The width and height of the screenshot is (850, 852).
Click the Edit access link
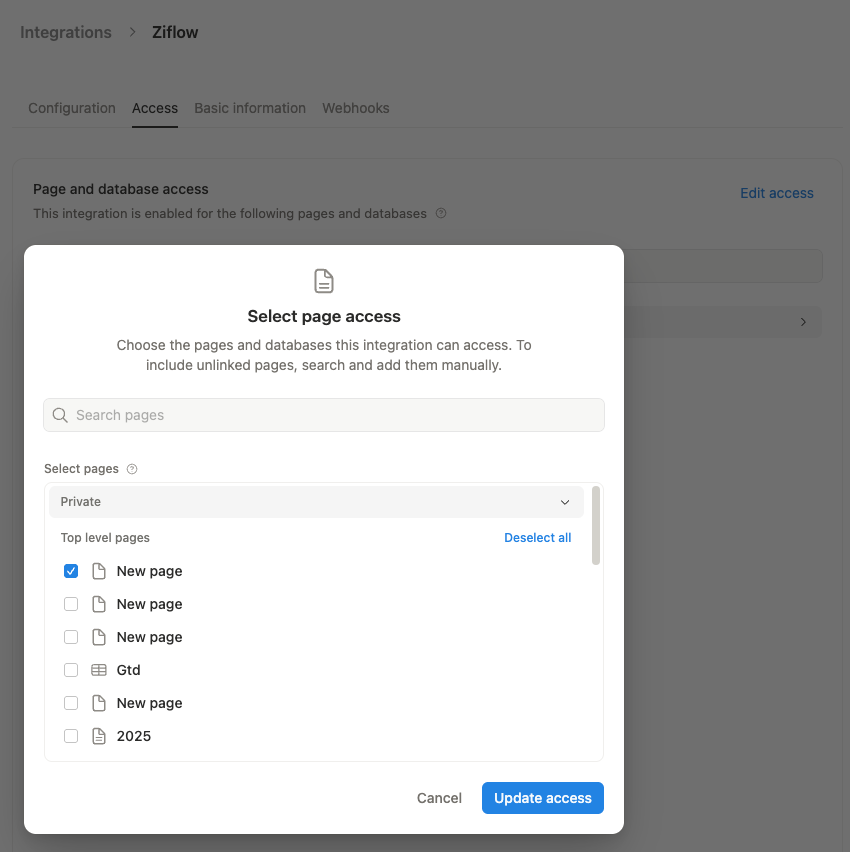tap(777, 193)
